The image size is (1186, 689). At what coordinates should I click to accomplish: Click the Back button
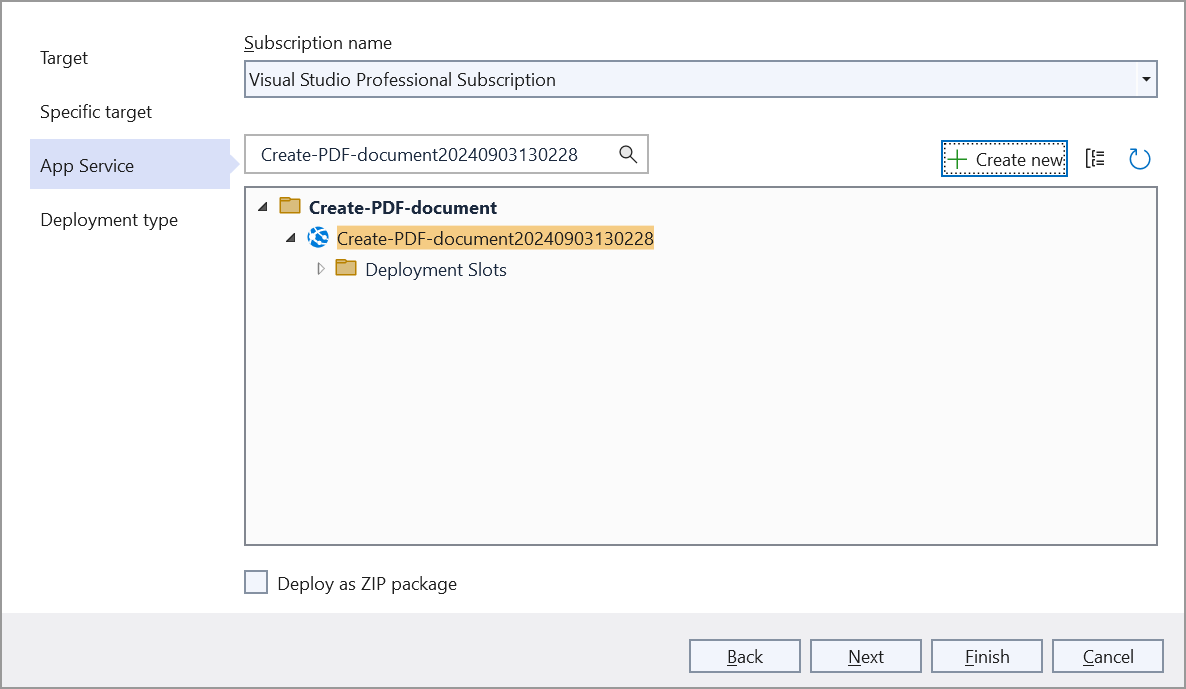coord(744,657)
